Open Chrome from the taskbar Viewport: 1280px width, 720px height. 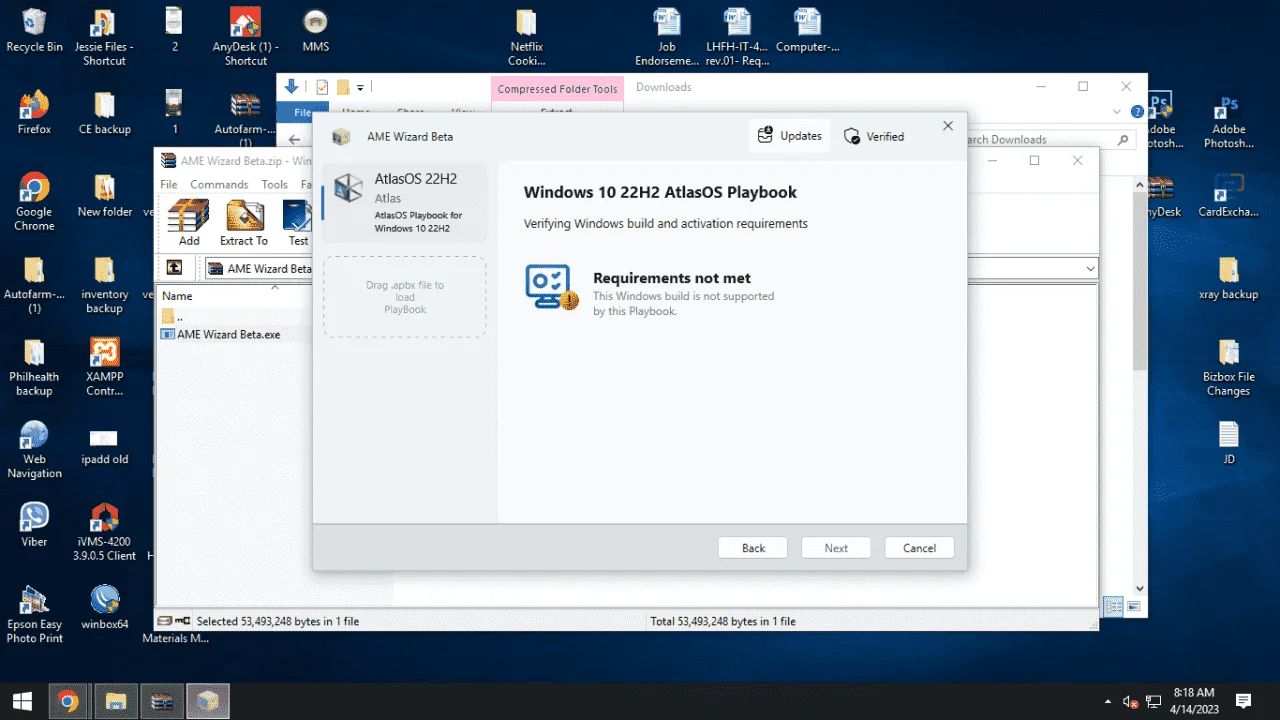point(68,701)
